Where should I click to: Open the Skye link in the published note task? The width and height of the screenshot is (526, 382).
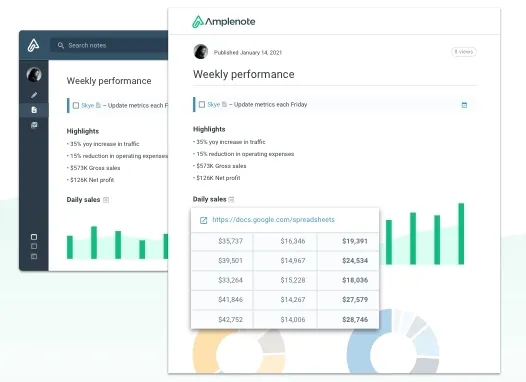click(x=214, y=104)
